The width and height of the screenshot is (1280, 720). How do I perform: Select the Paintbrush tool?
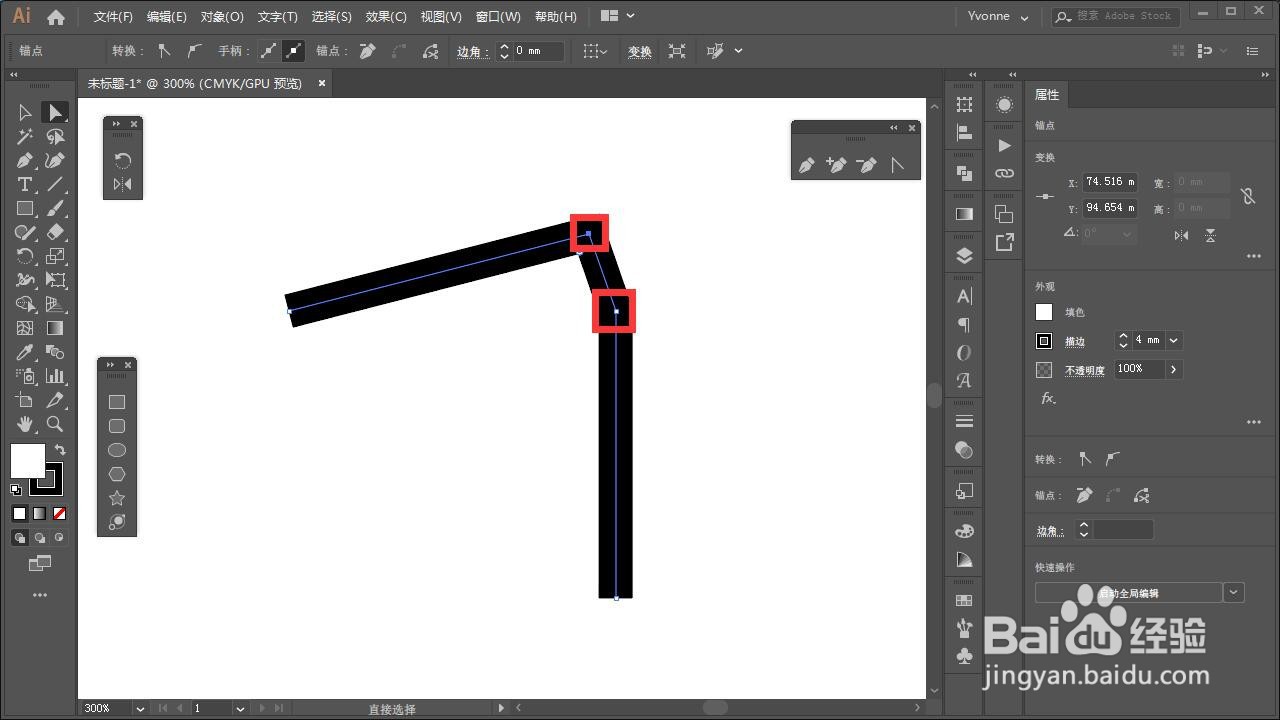click(x=55, y=208)
